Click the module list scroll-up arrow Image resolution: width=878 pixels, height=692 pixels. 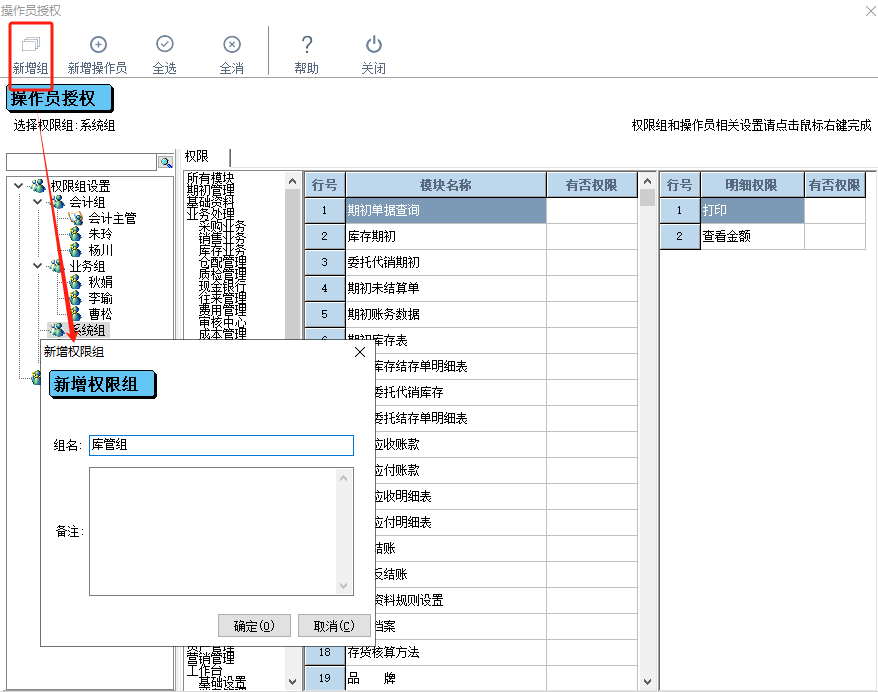click(x=292, y=181)
